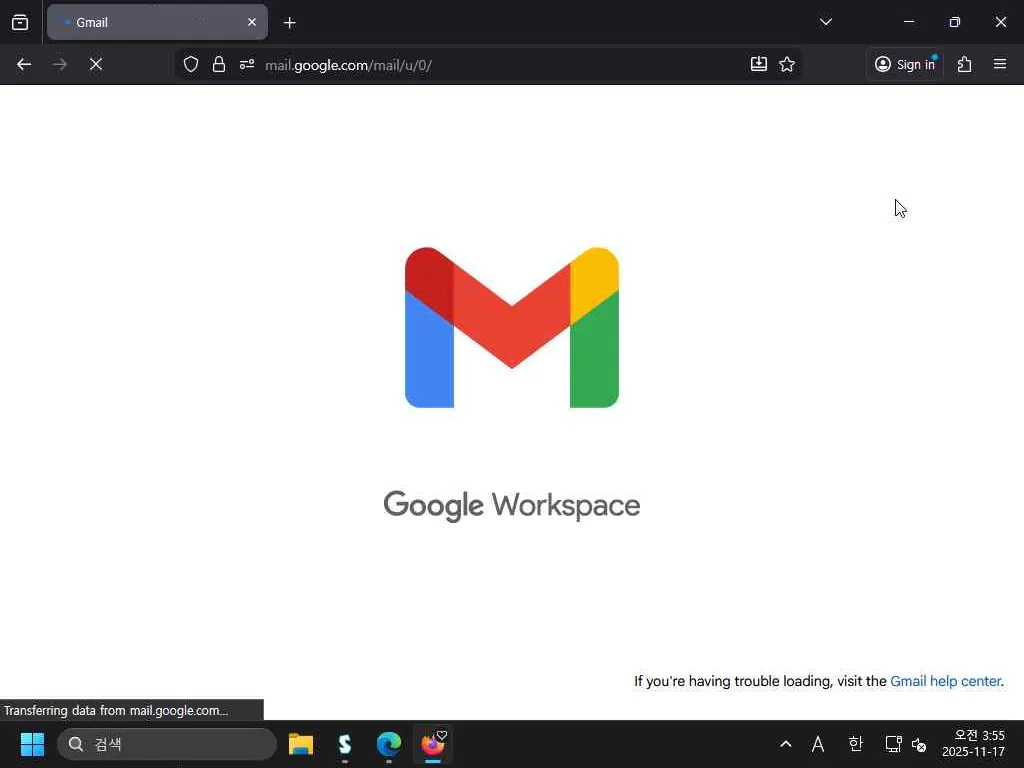The height and width of the screenshot is (768, 1024).
Task: Go forward with the right arrow
Action: click(x=59, y=64)
